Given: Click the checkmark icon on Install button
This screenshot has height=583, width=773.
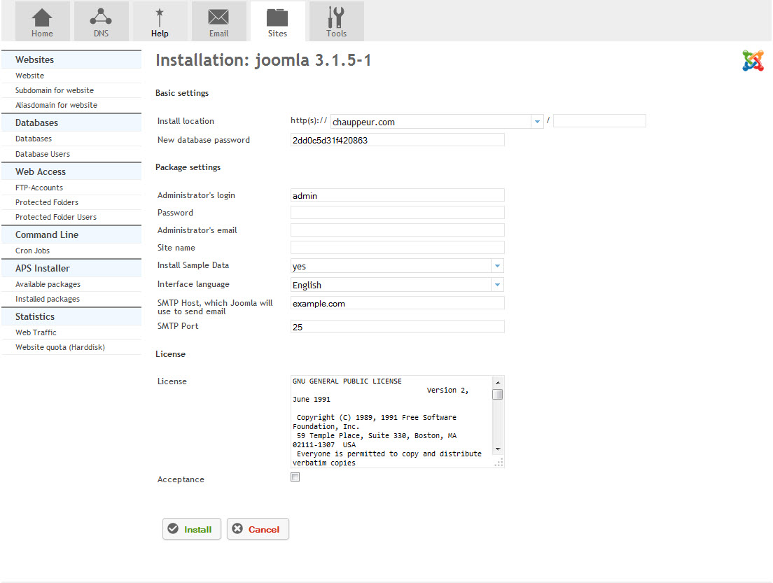Looking at the screenshot, I should click(x=173, y=529).
